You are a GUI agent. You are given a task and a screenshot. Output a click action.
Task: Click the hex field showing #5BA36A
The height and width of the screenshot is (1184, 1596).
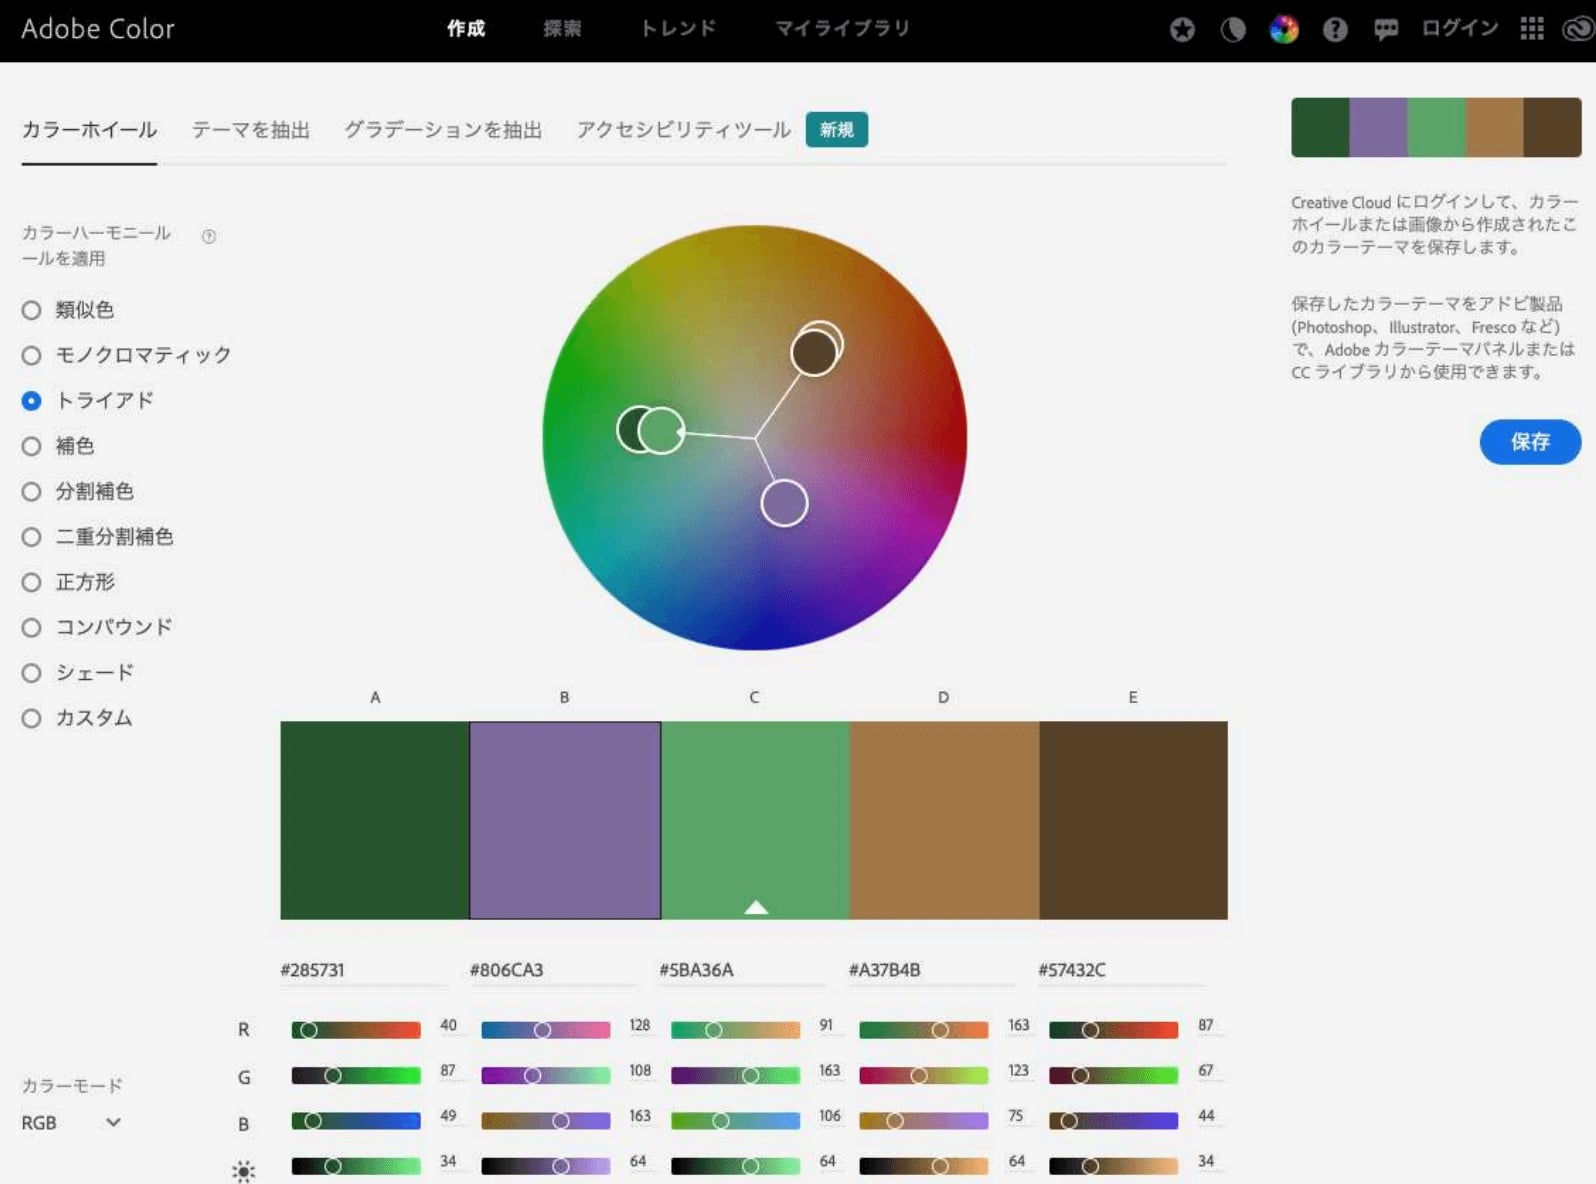coord(743,970)
